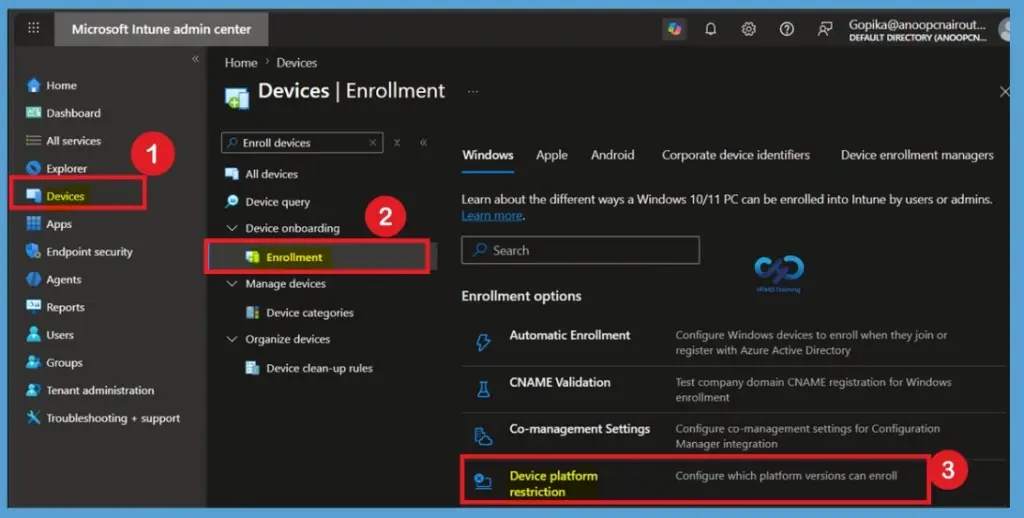
Task: Click the Apps grid icon
Action: 33,224
